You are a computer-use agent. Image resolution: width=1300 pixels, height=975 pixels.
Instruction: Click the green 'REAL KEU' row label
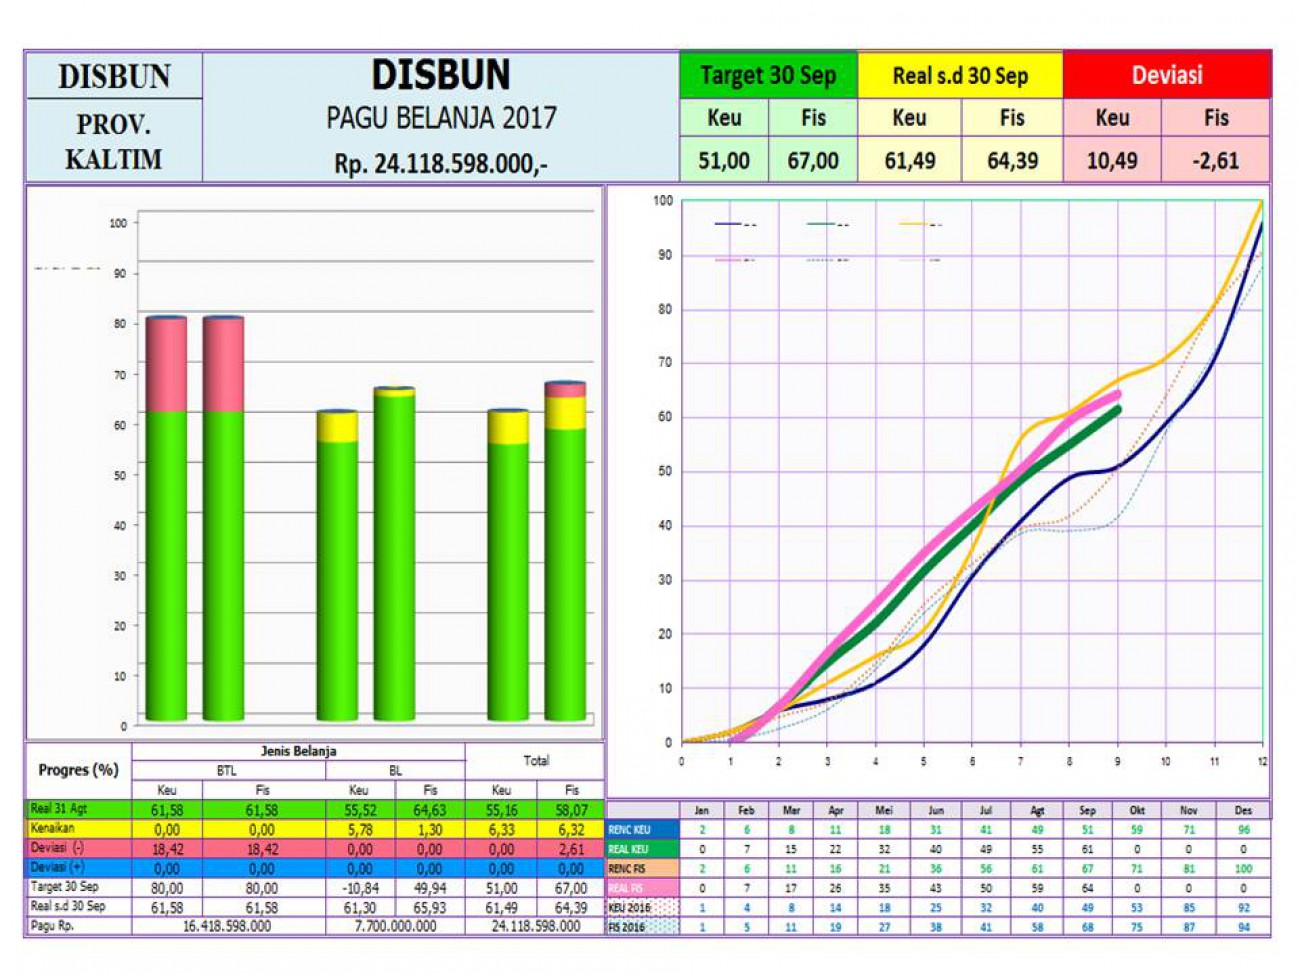pos(642,849)
